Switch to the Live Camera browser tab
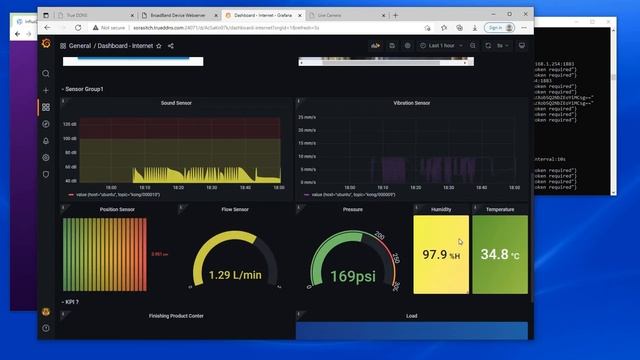The width and height of the screenshot is (640, 360). pyautogui.click(x=347, y=15)
